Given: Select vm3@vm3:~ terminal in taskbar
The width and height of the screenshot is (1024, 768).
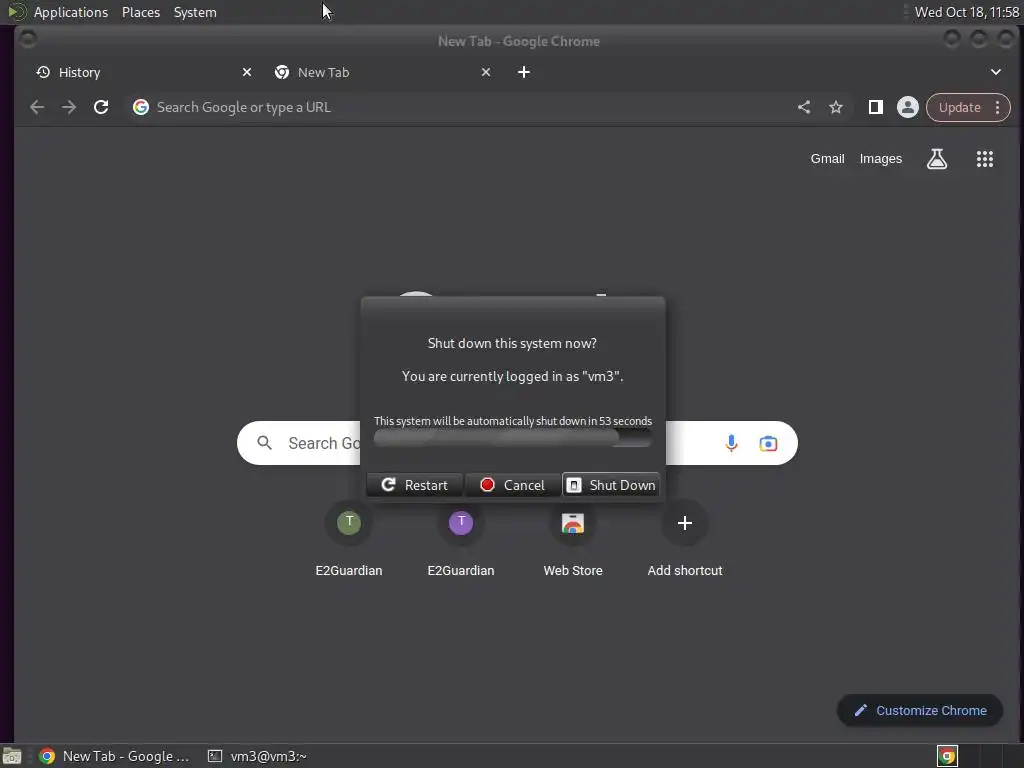Looking at the screenshot, I should point(257,756).
